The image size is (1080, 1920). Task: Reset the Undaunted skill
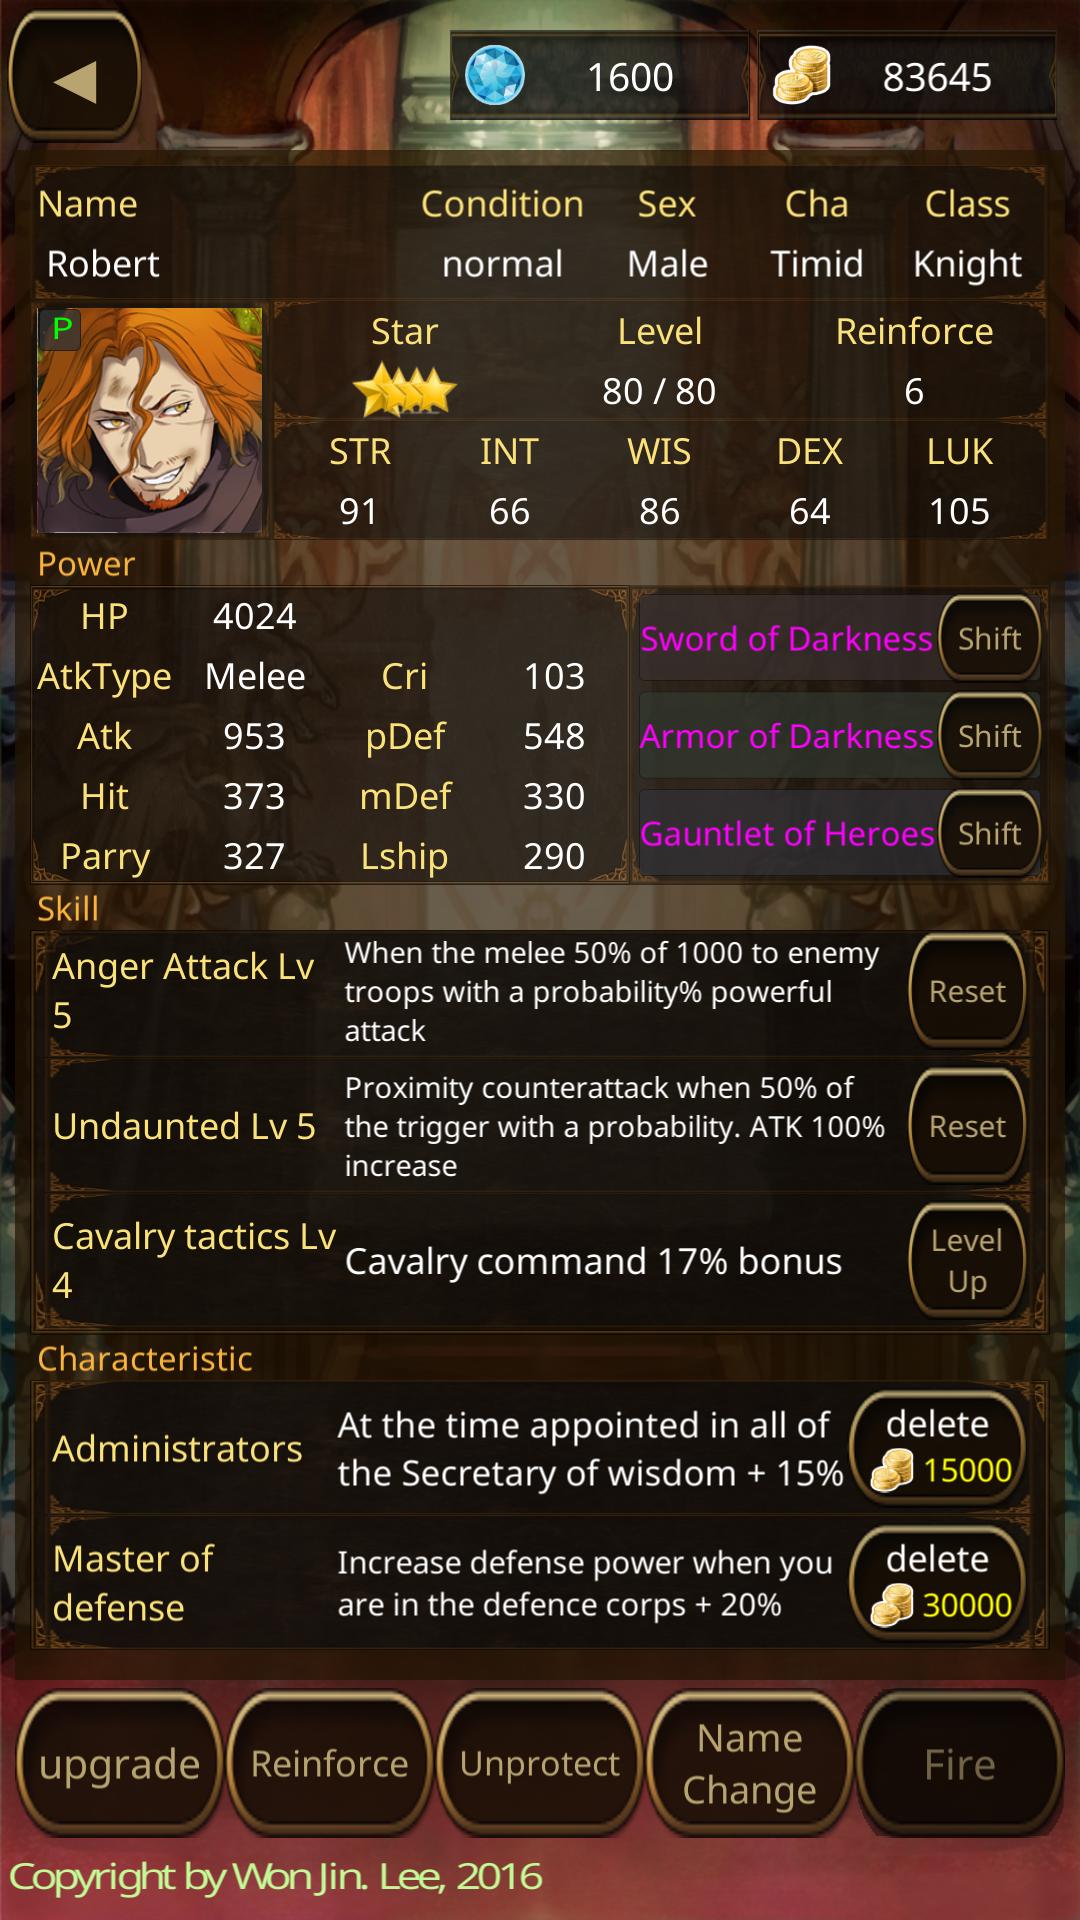tap(967, 1126)
